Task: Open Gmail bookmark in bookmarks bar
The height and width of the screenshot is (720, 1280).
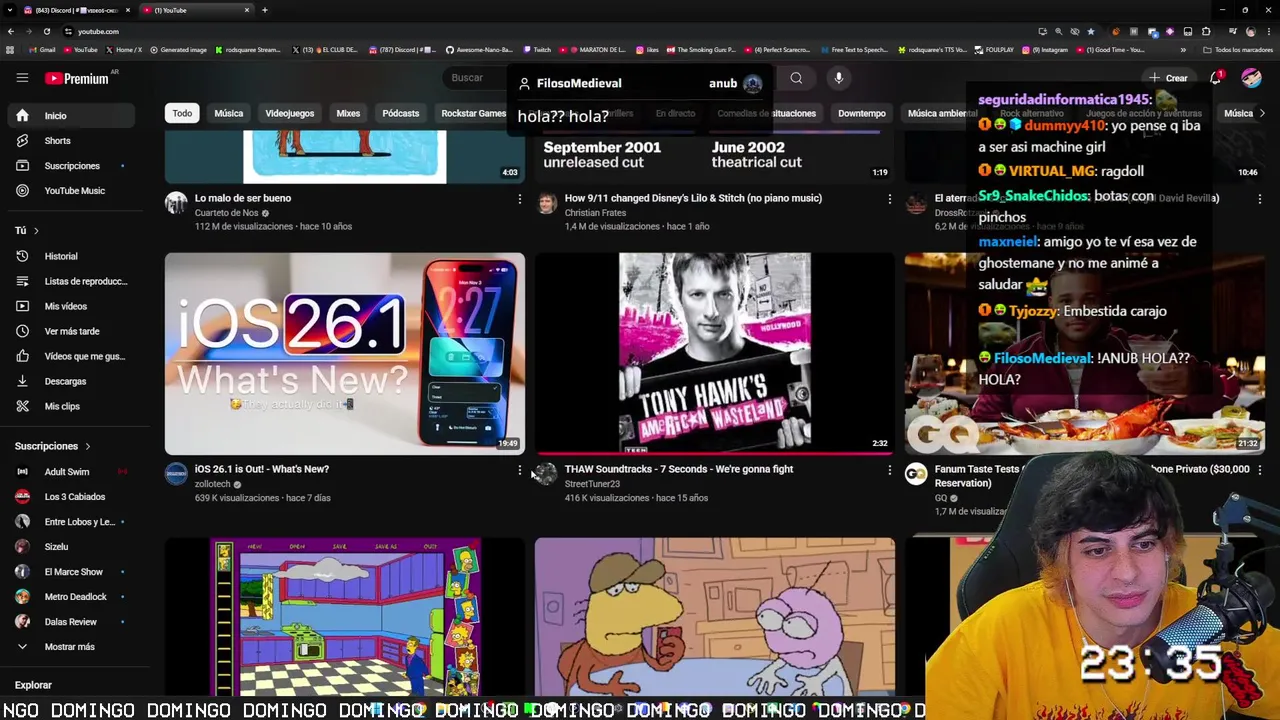Action: (x=42, y=49)
